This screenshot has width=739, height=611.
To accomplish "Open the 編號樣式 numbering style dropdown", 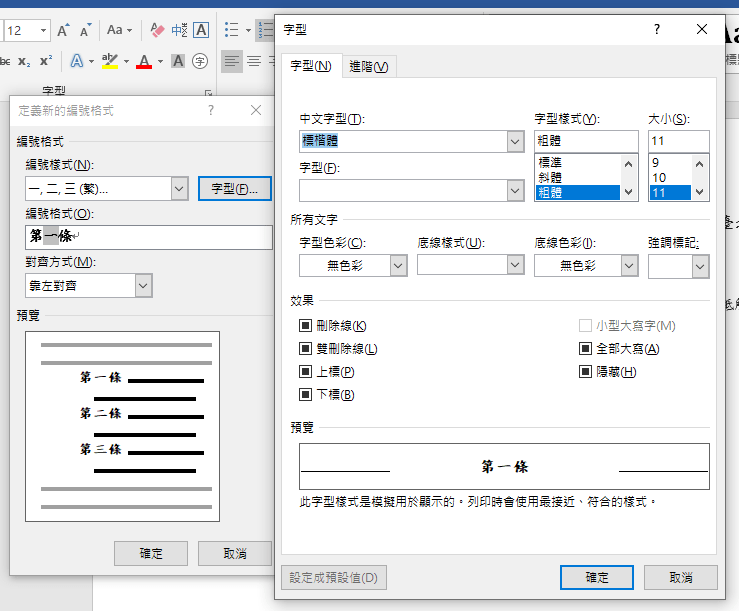I will (x=179, y=188).
